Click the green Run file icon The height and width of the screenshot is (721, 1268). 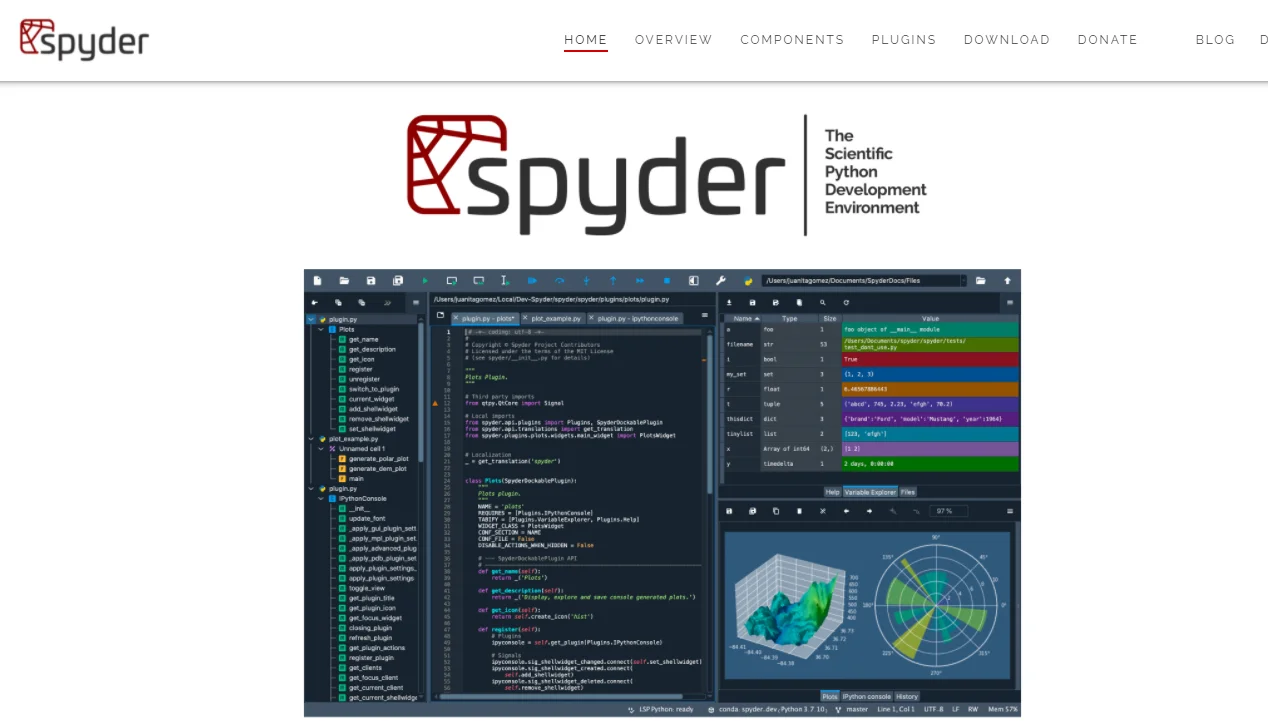pos(425,281)
